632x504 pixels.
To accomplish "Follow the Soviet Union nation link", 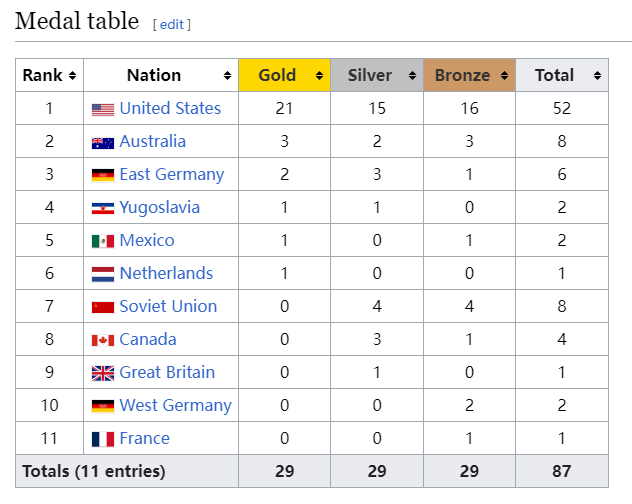I will [x=168, y=306].
